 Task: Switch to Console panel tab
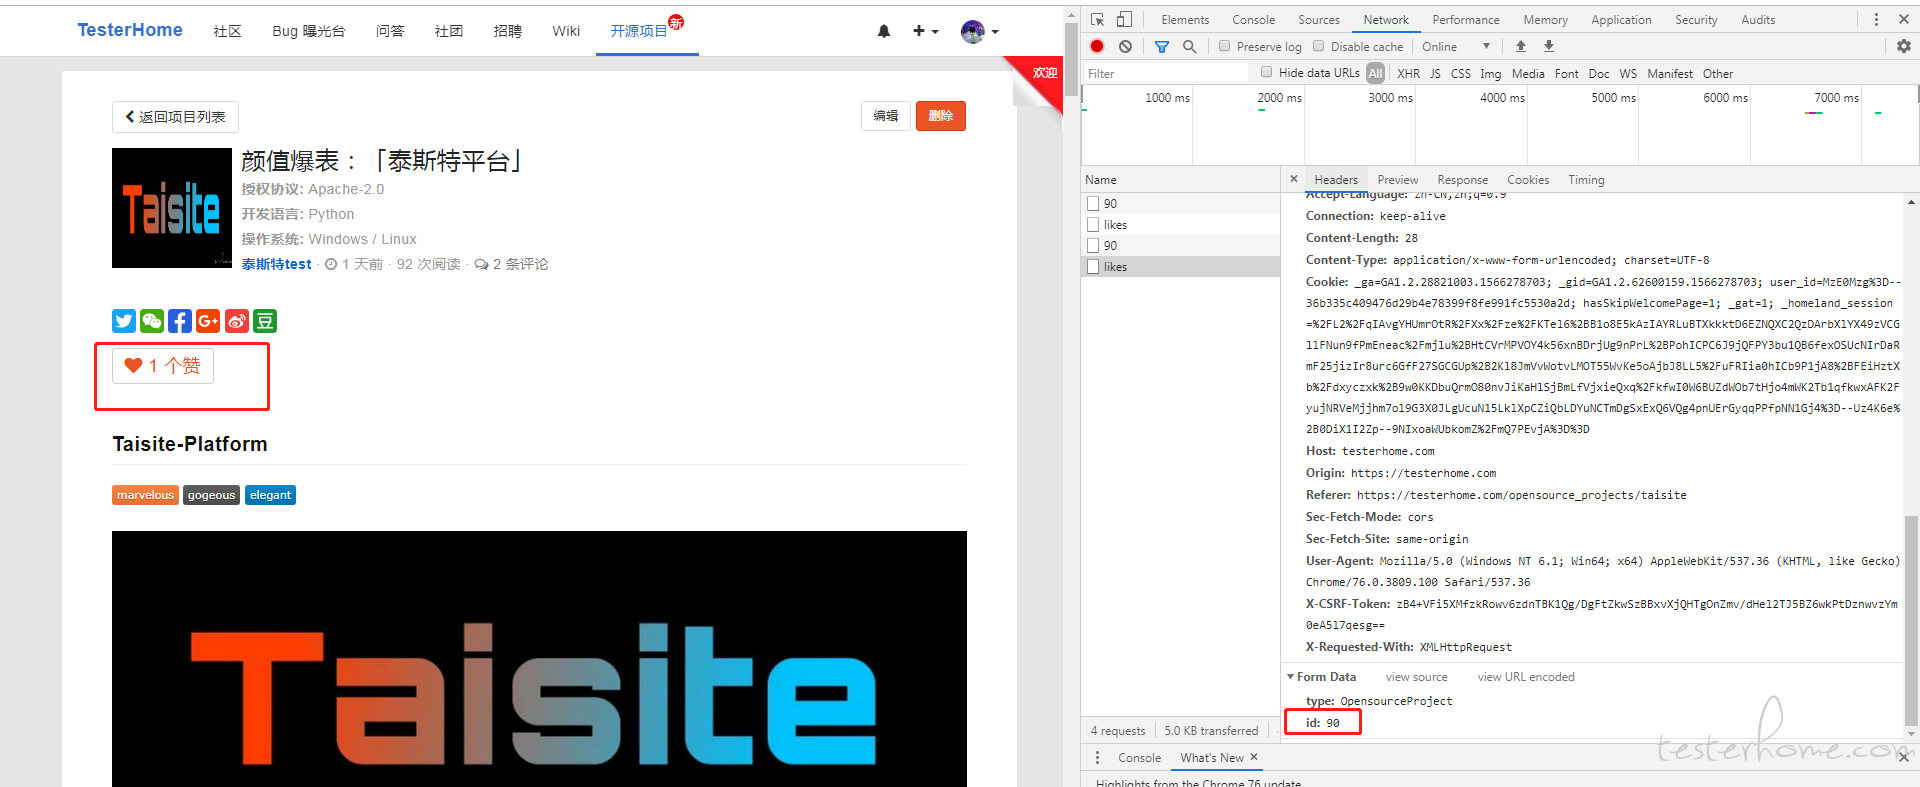coord(1253,20)
